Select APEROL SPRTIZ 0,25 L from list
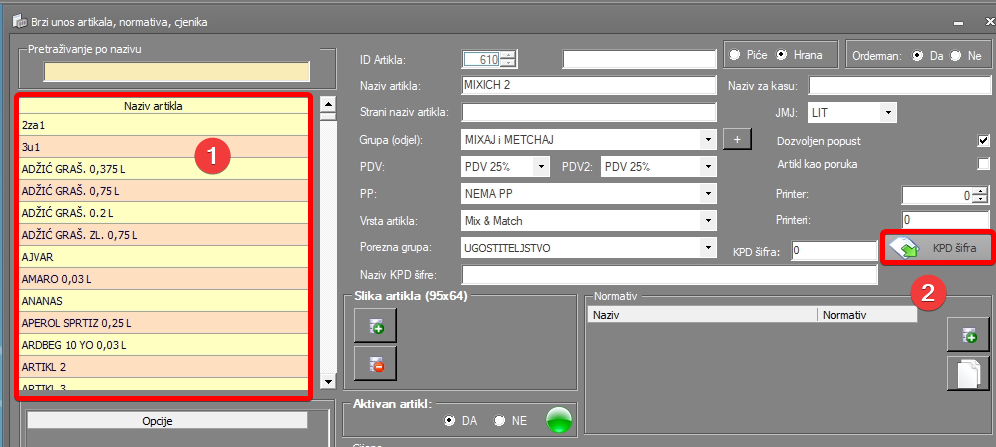Screen dimensions: 996x447 pyautogui.click(x=164, y=323)
